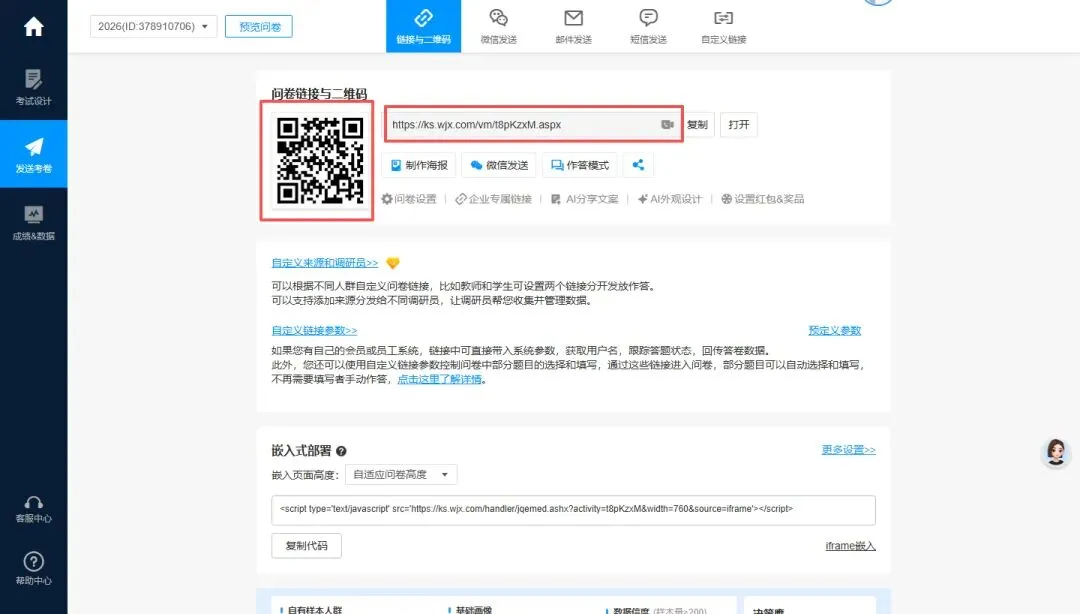The width and height of the screenshot is (1080, 614).
Task: Open 预定义参数 link
Action: [x=834, y=330]
